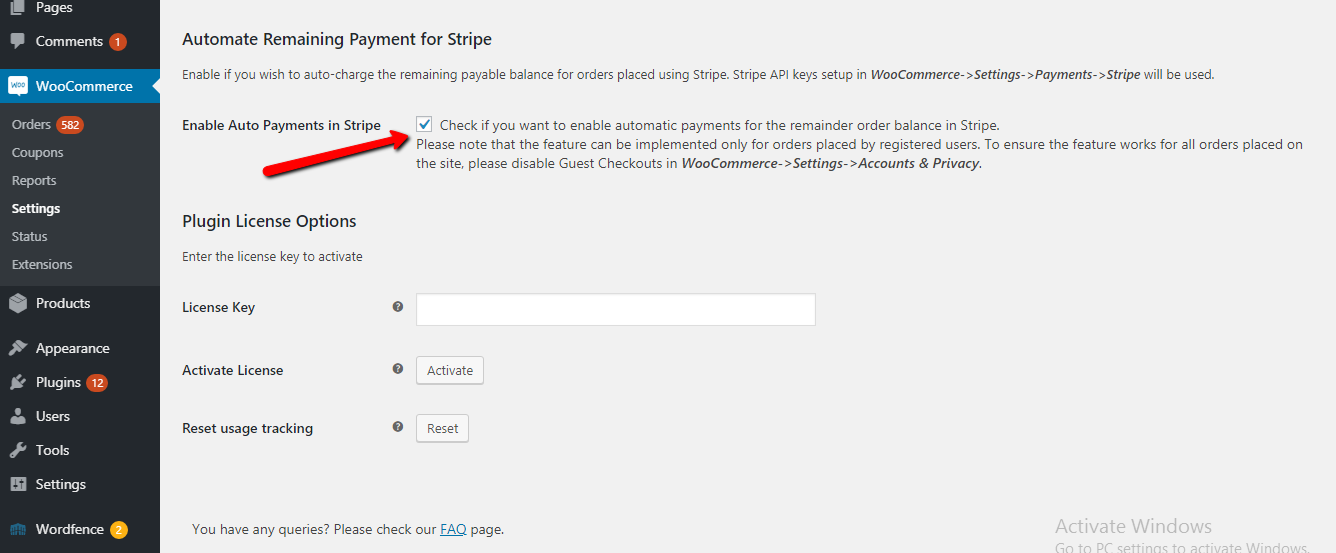The width and height of the screenshot is (1336, 553).
Task: Uncheck Enable Auto Payments in Stripe checkbox
Action: coord(424,125)
